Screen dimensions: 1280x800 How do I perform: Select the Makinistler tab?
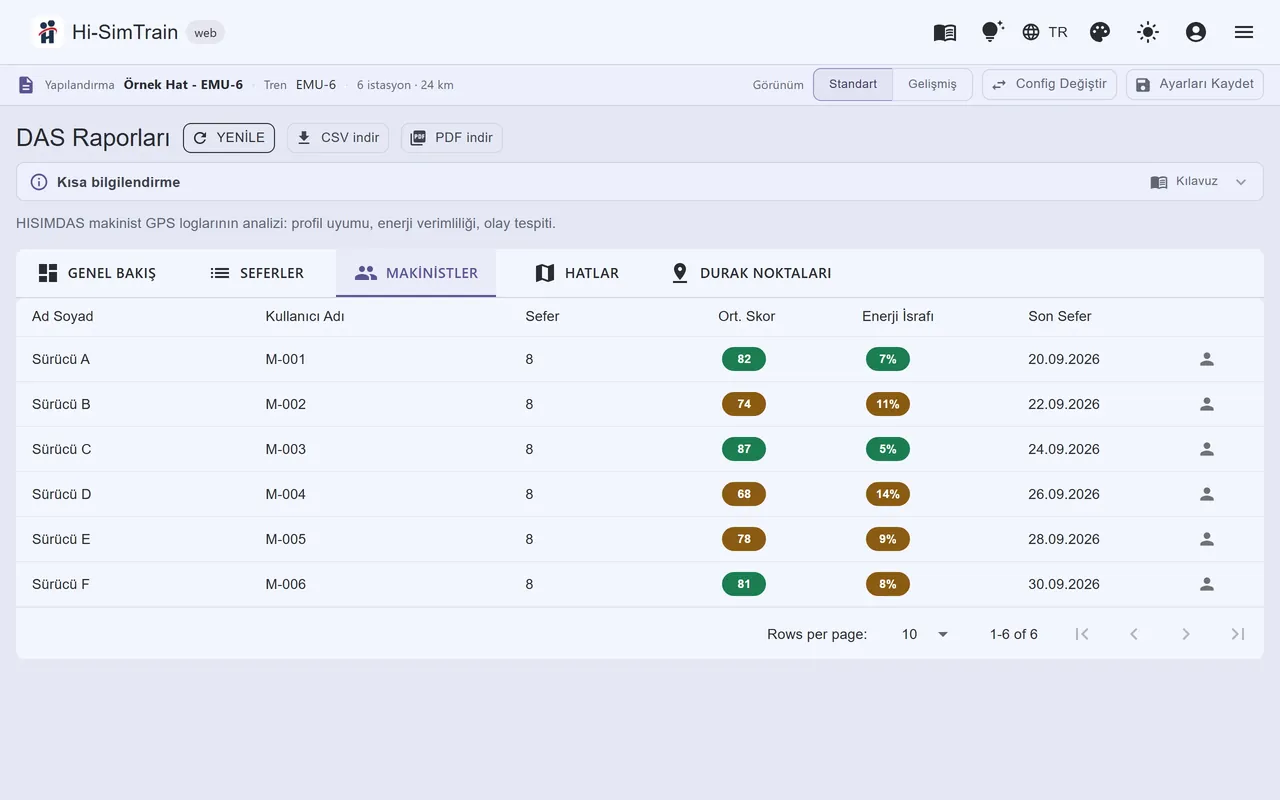coord(416,273)
